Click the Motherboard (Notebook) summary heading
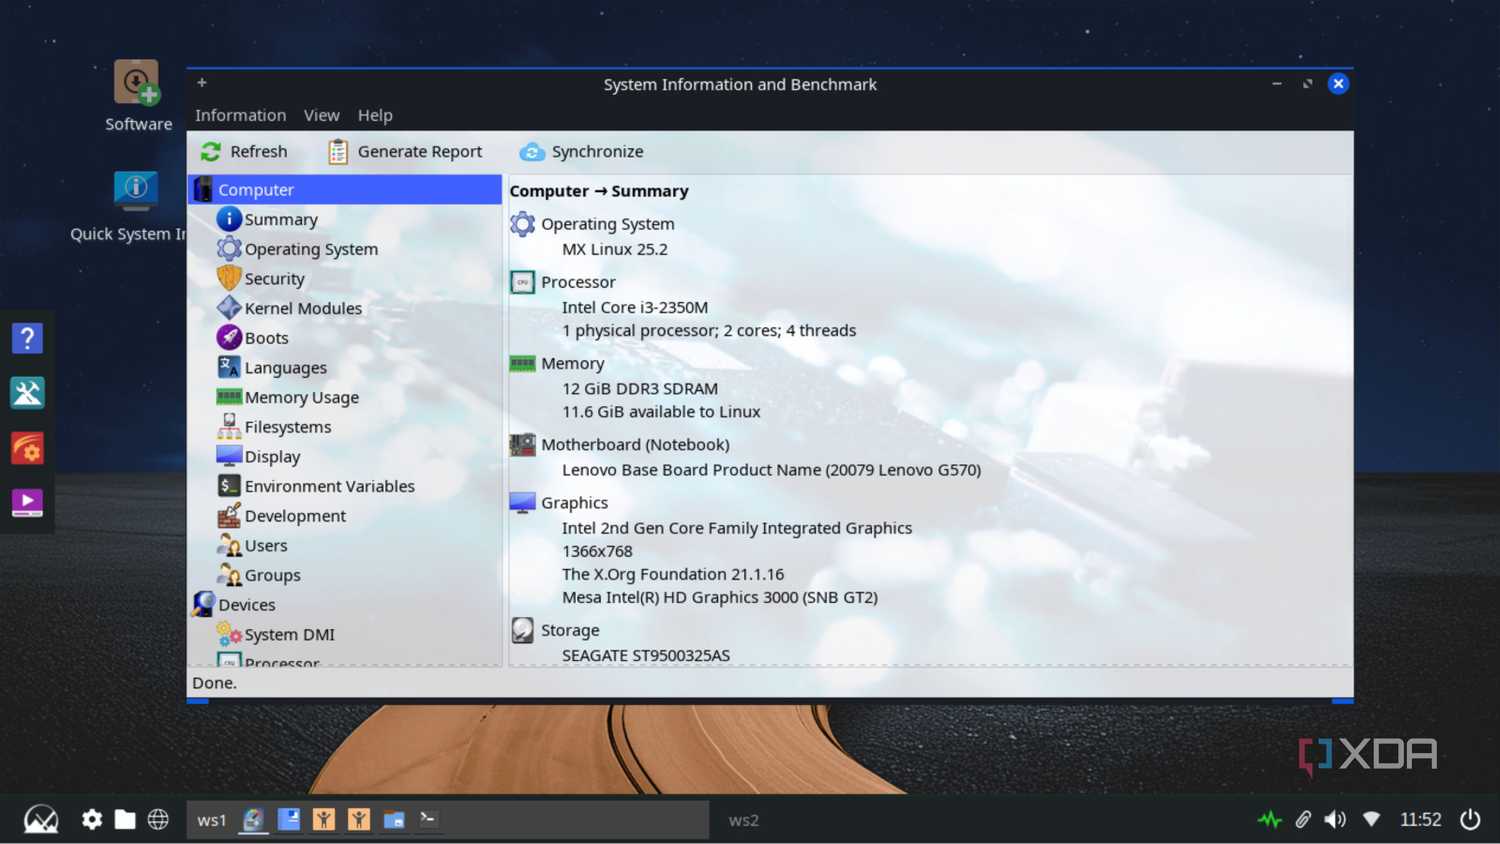The height and width of the screenshot is (844, 1500). [635, 445]
